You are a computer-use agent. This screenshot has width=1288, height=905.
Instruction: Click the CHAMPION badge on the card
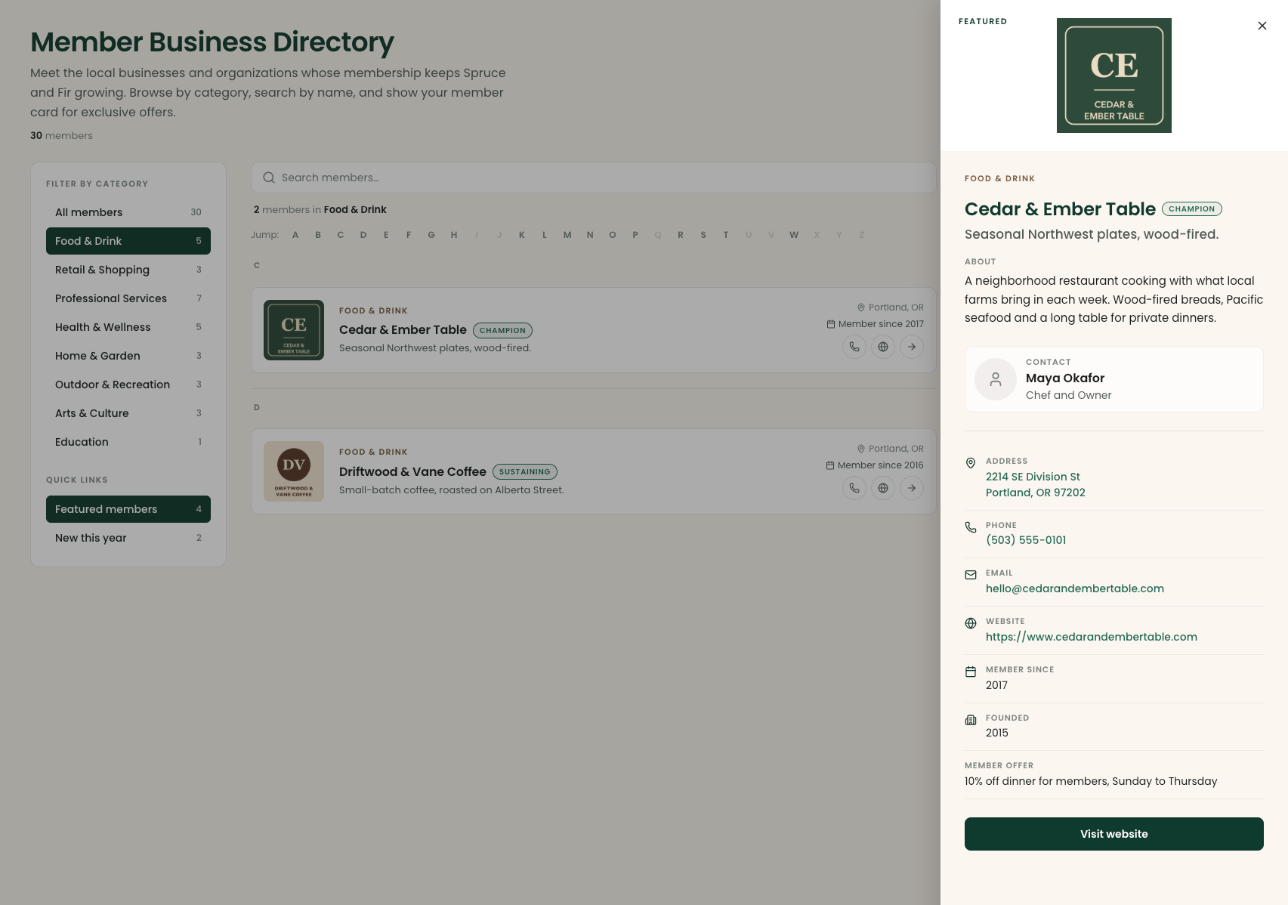click(503, 330)
